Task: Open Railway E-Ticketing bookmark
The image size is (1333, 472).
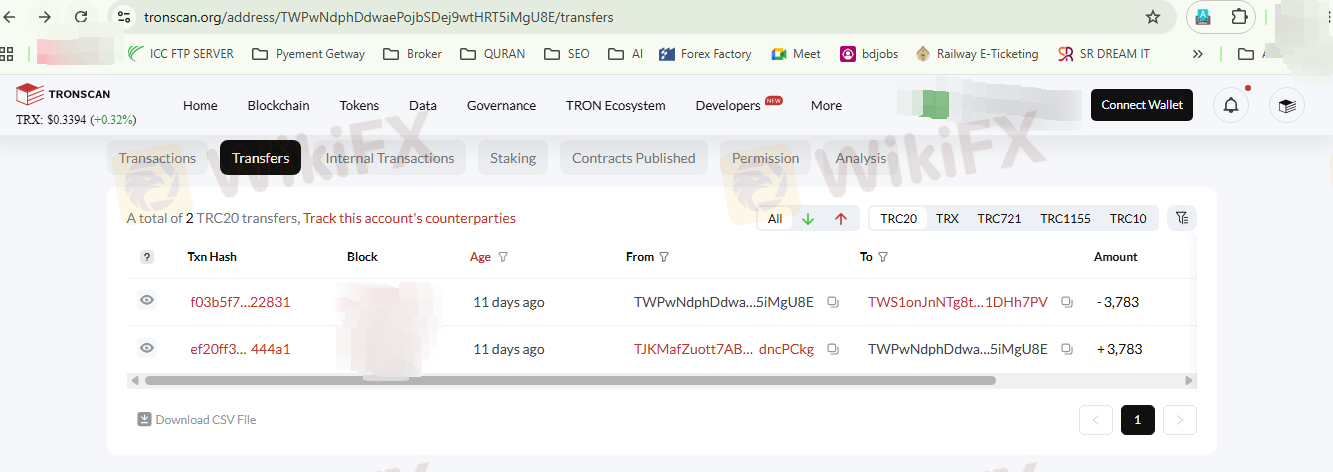Action: tap(977, 54)
